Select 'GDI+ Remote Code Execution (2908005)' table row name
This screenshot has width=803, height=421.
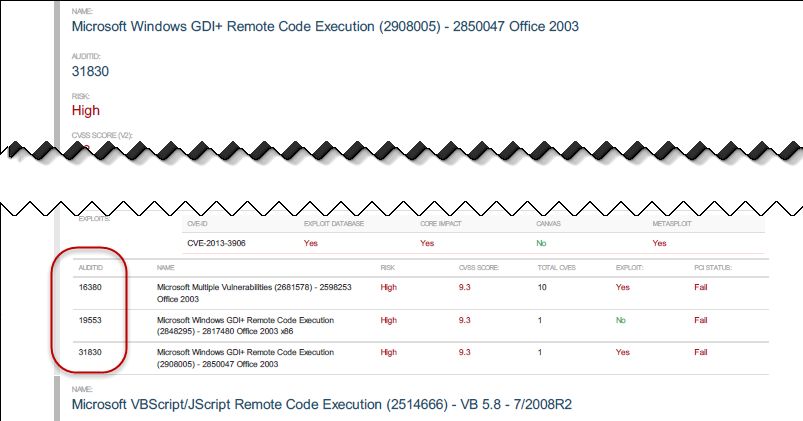tap(245, 358)
